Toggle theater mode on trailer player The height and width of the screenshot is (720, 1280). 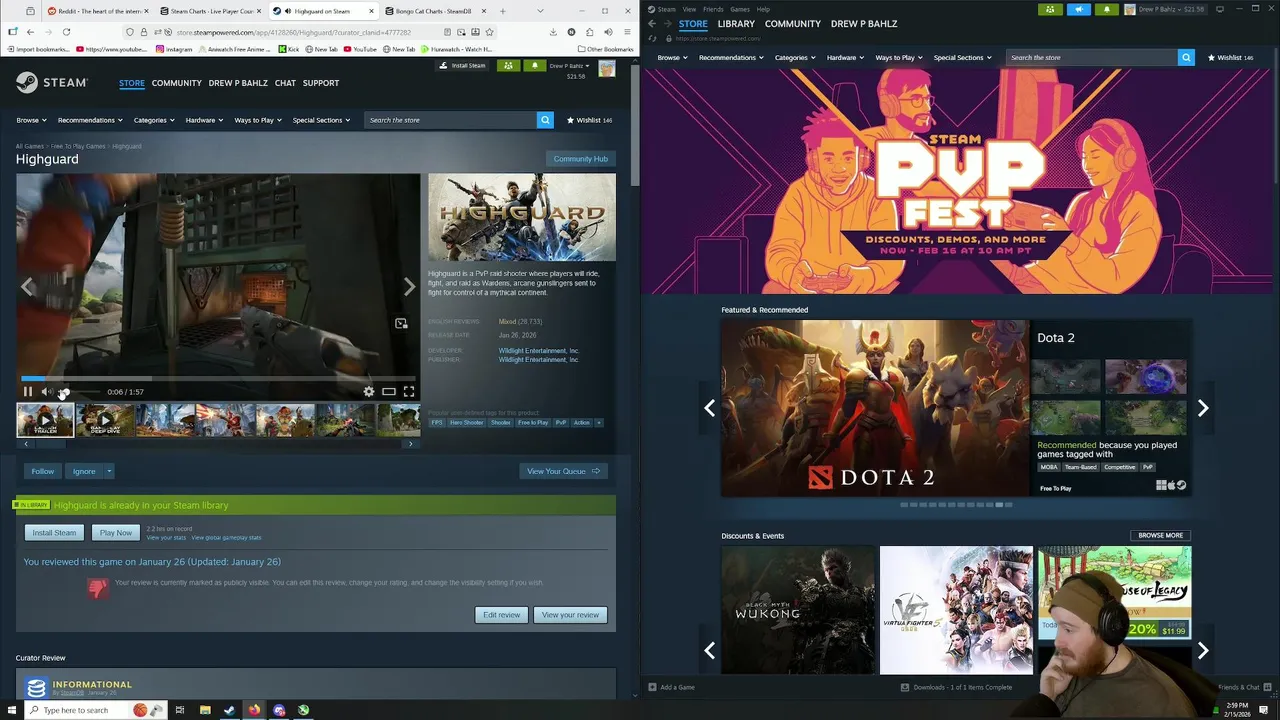point(389,392)
